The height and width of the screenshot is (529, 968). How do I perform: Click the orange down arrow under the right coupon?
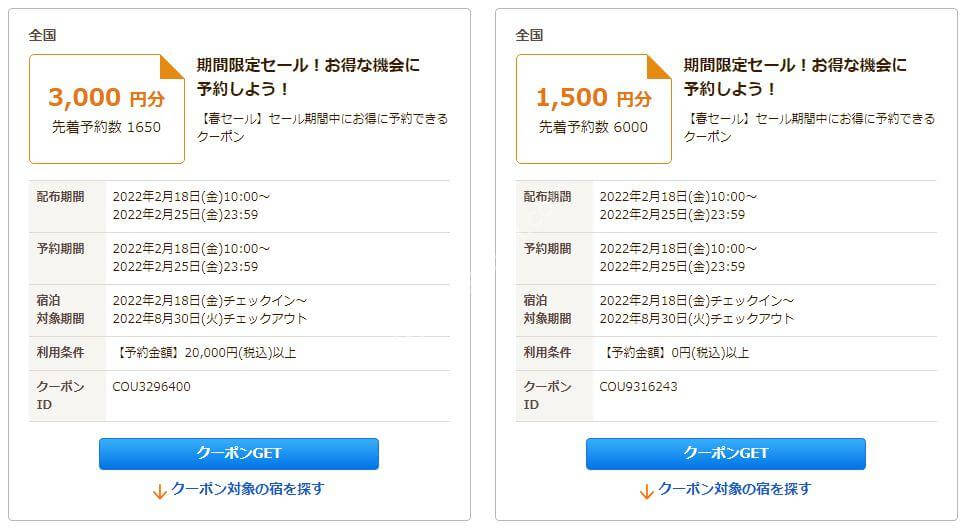(646, 491)
